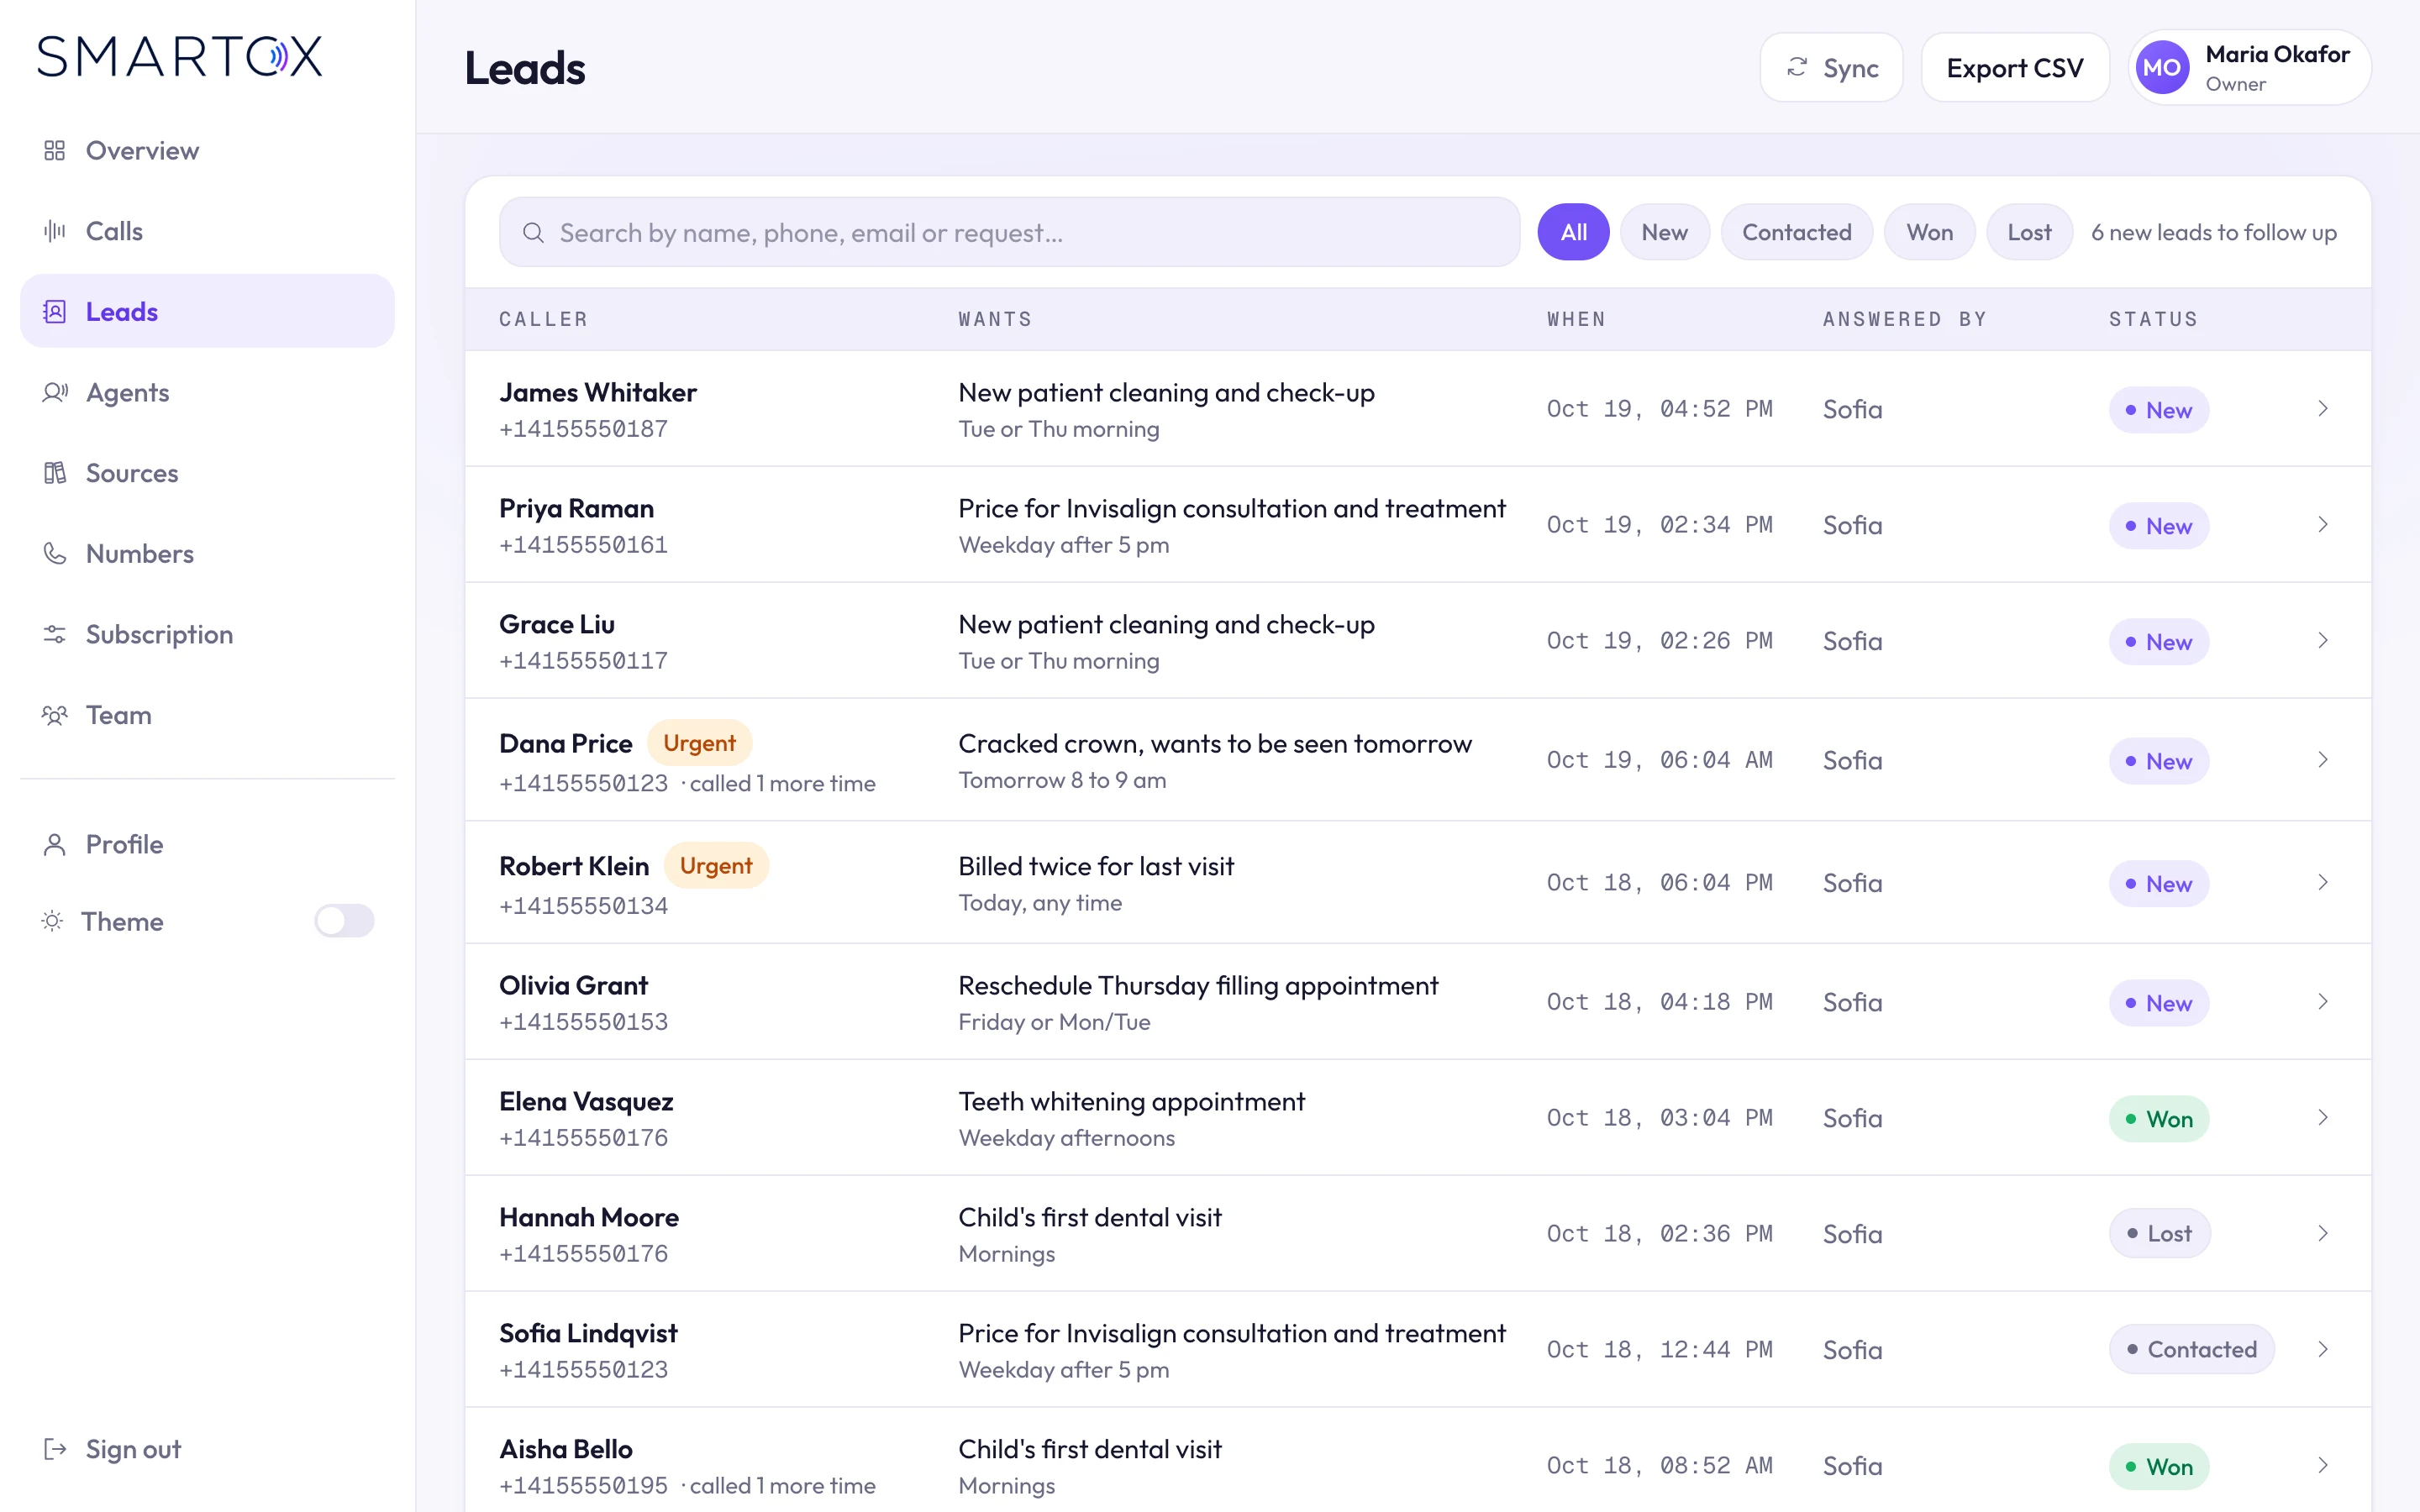This screenshot has width=2420, height=1512.
Task: Click Grace Liu's New status badge
Action: click(x=2158, y=642)
